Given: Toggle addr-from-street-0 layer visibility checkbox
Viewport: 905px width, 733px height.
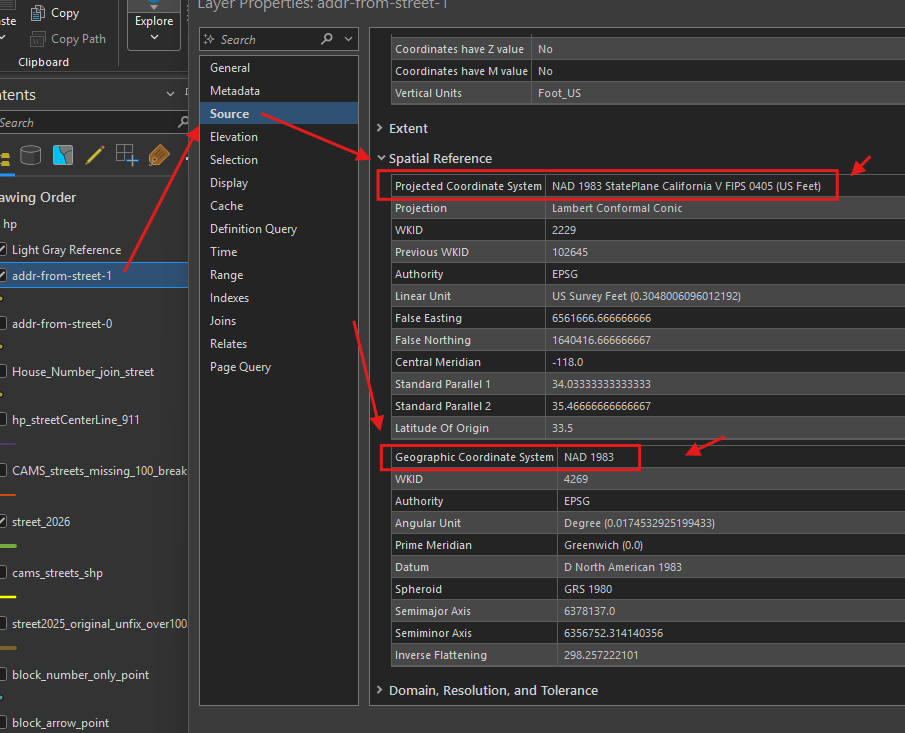Looking at the screenshot, I should pyautogui.click(x=2, y=323).
